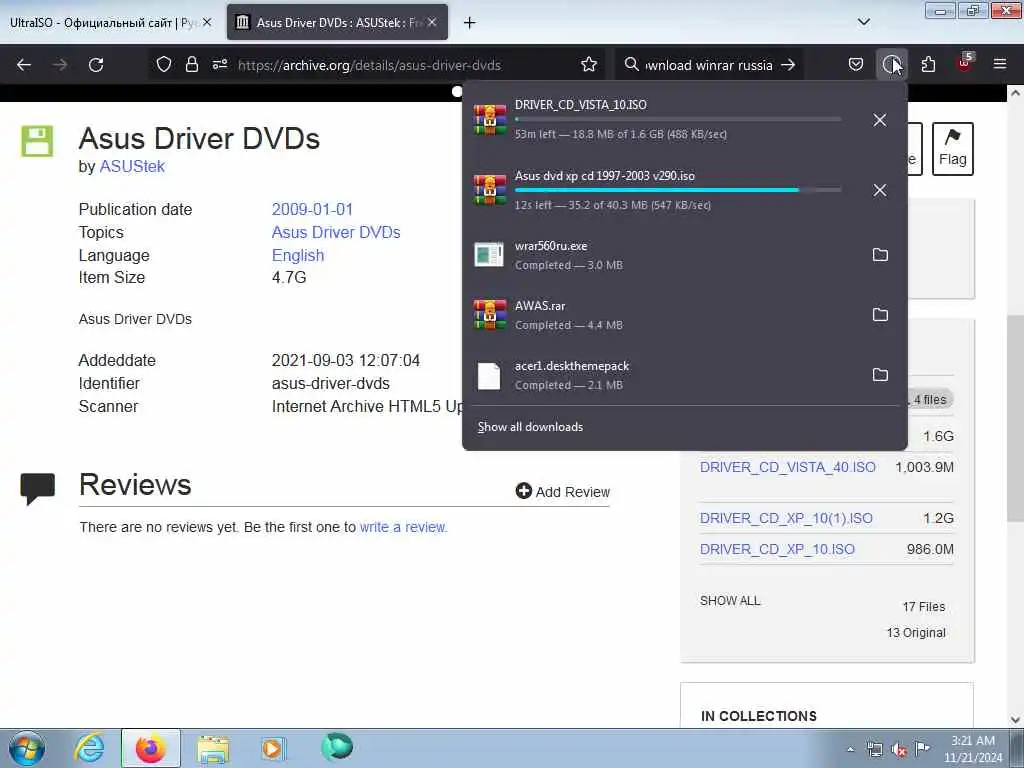Click the English language link
1024x768 pixels.
298,255
